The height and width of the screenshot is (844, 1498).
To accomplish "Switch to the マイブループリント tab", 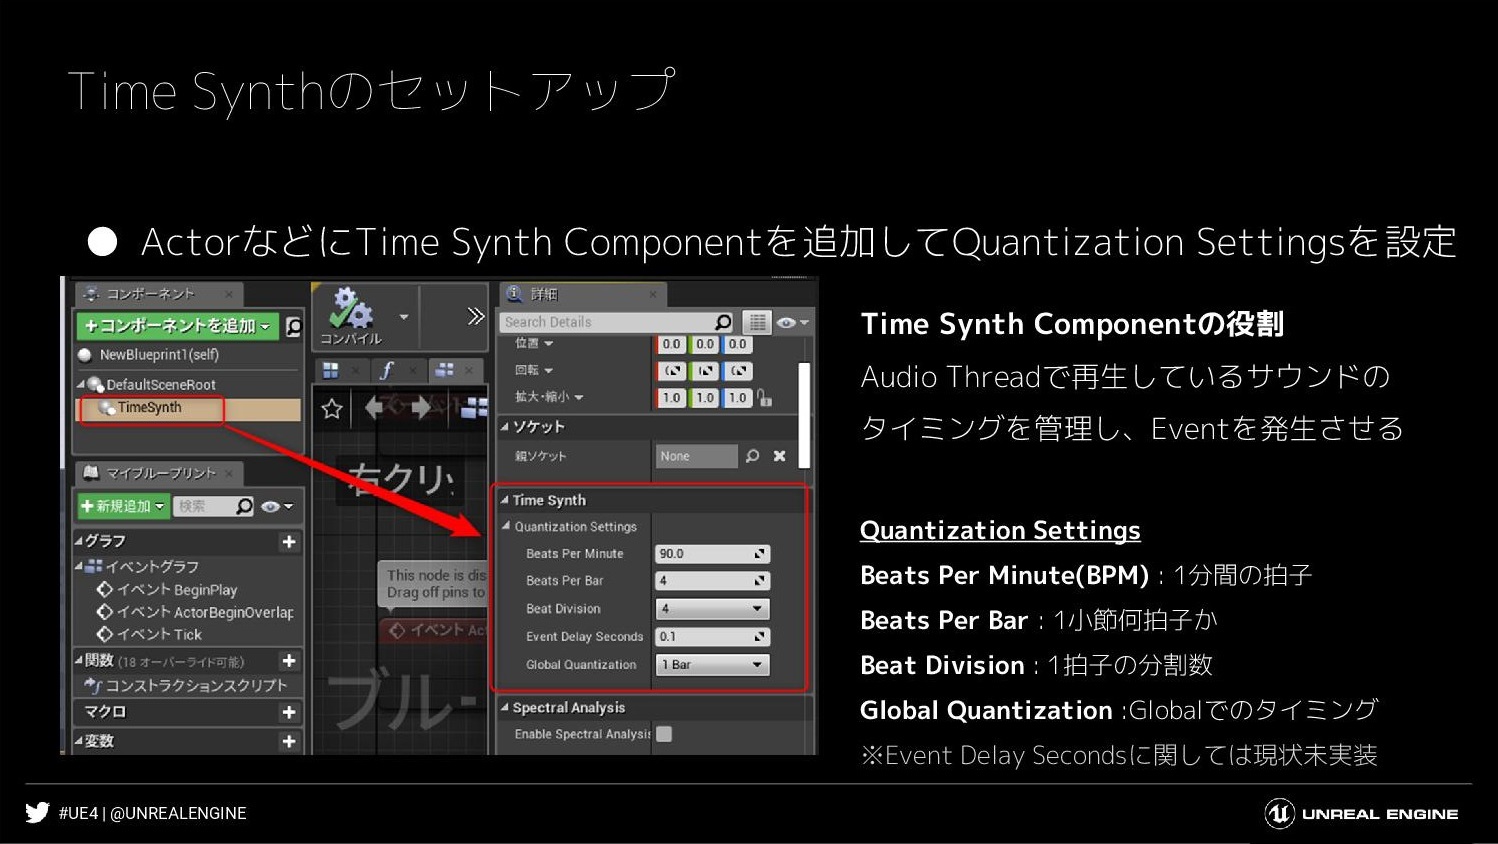I will coord(160,473).
